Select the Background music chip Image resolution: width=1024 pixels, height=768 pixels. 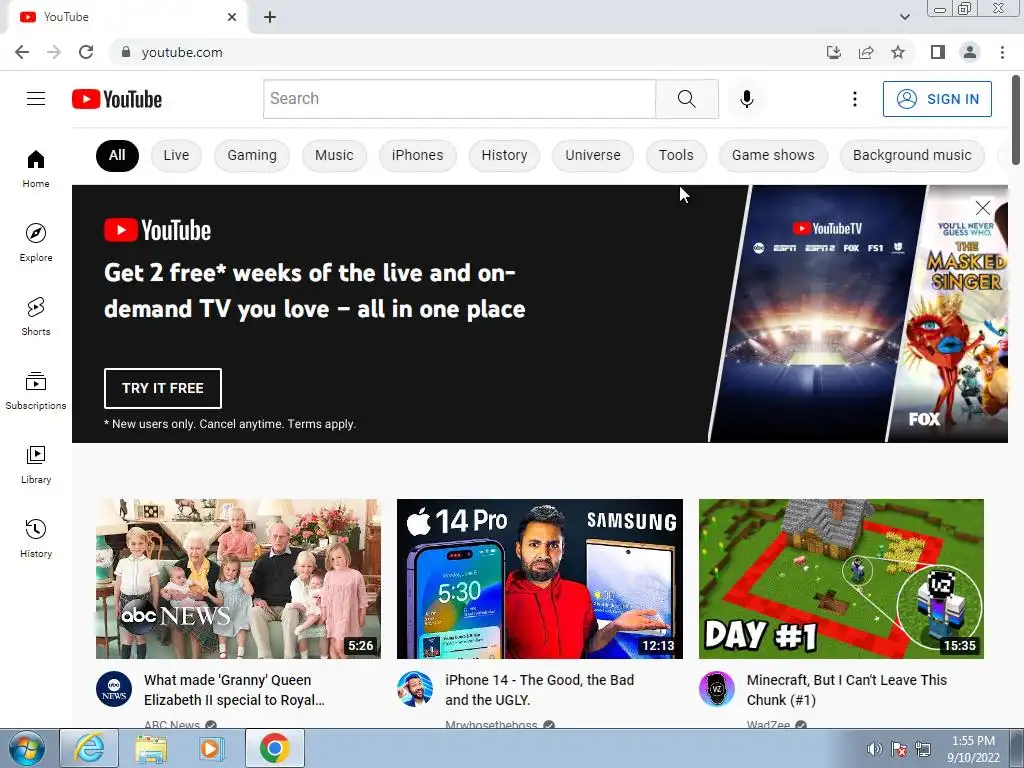(912, 155)
